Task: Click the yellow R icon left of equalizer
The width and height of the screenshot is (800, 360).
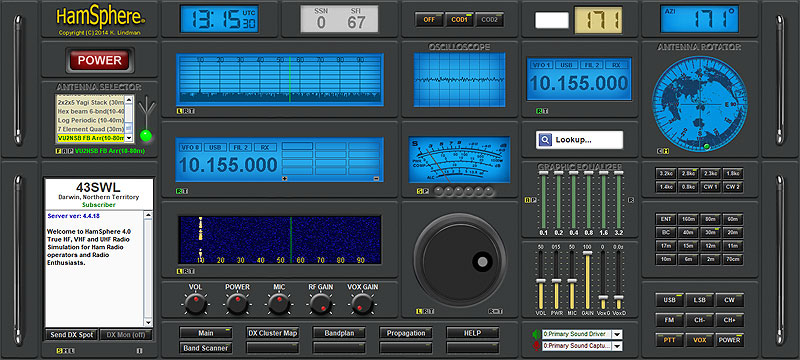Action: click(x=528, y=200)
